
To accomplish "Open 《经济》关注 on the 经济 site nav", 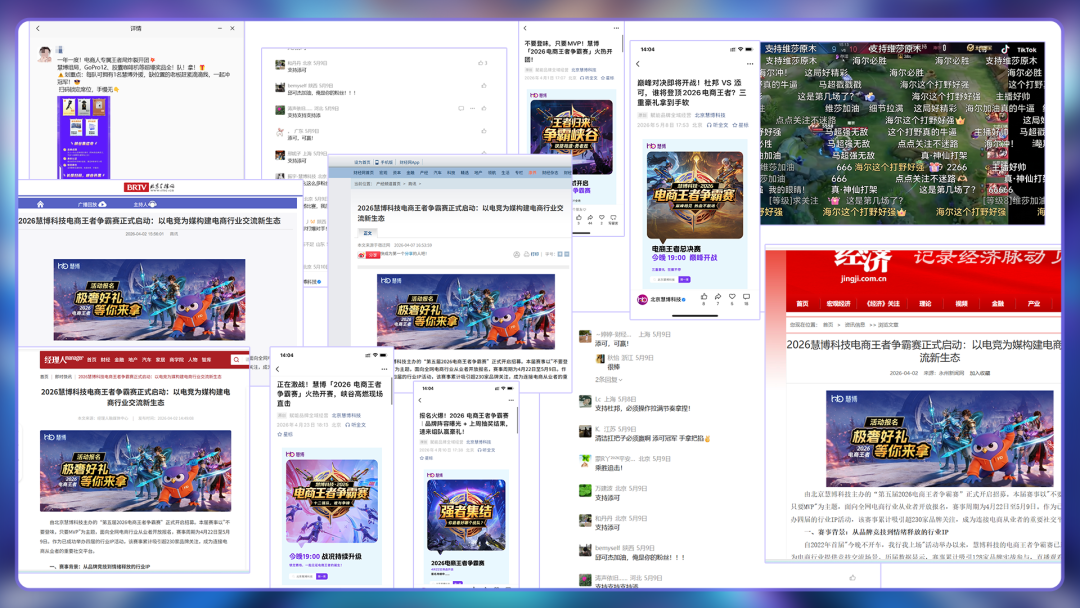I will 883,304.
